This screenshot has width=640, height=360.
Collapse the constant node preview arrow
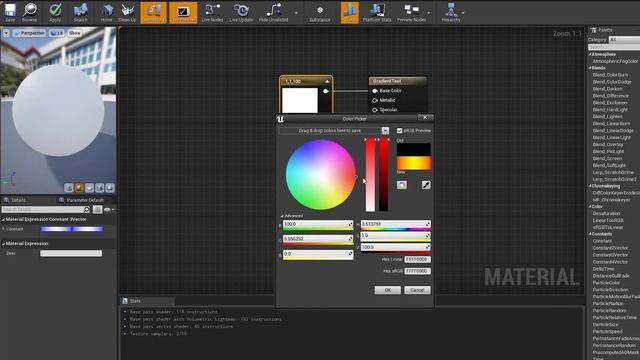[327, 82]
